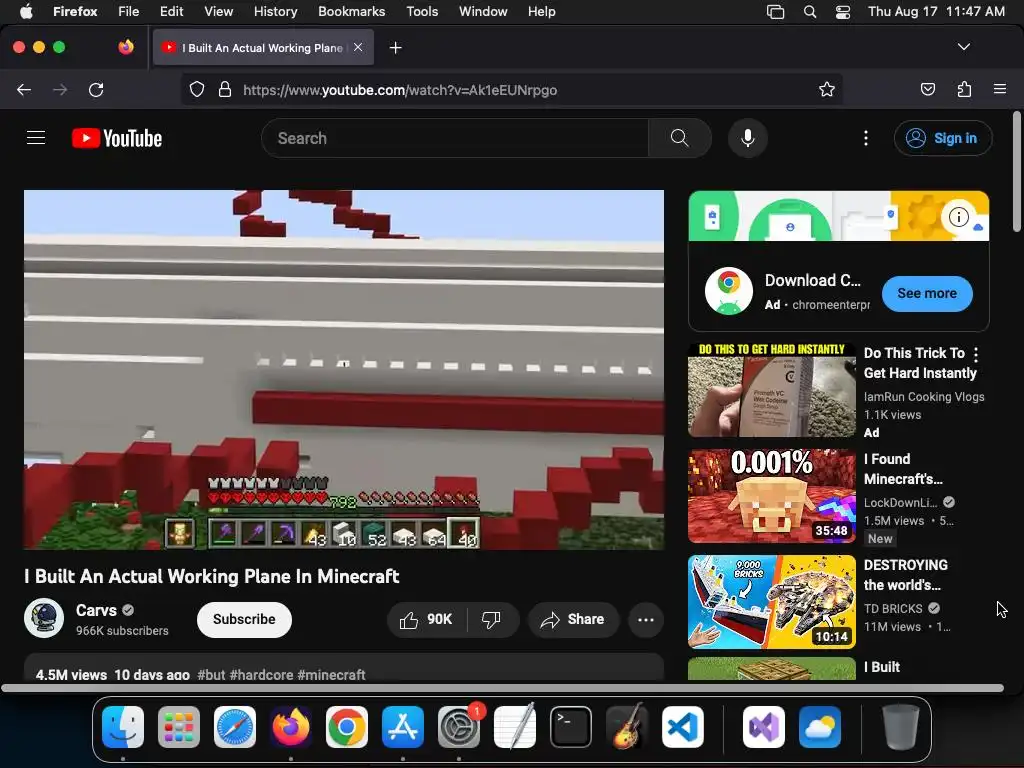Open tracking protection shield icon
This screenshot has width=1024, height=768.
(197, 89)
